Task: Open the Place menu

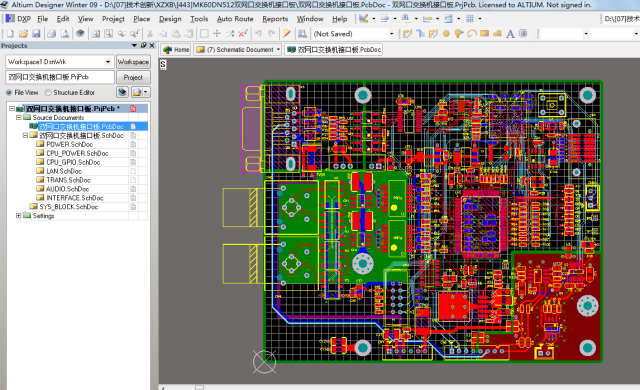Action: 142,19
